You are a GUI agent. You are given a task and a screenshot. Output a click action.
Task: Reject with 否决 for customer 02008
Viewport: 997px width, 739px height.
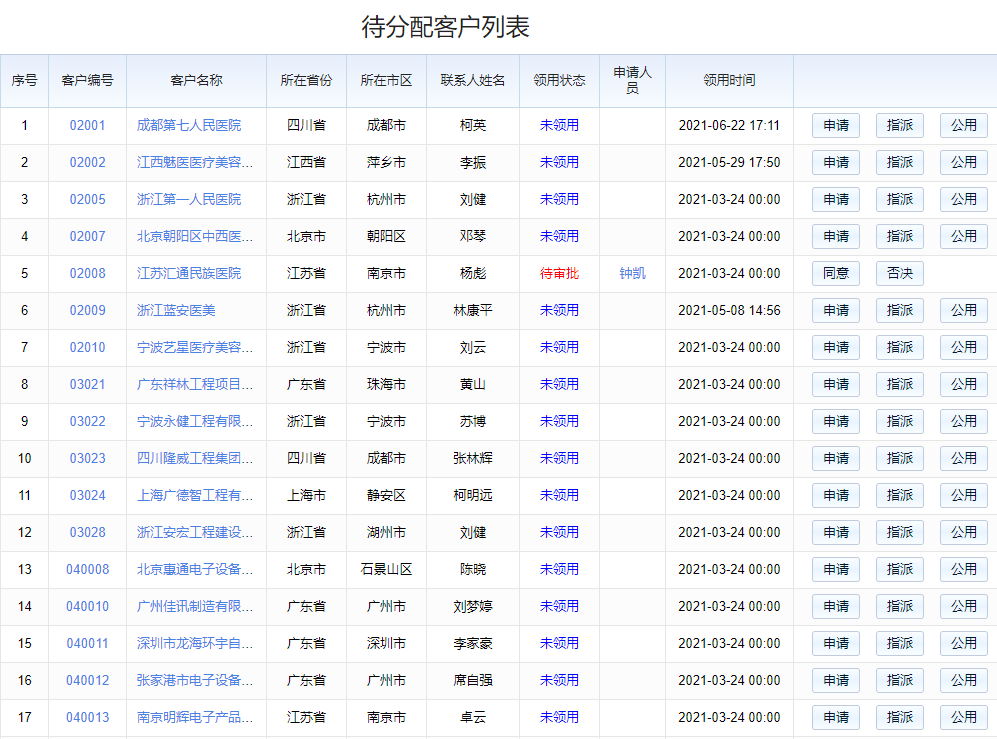click(899, 274)
